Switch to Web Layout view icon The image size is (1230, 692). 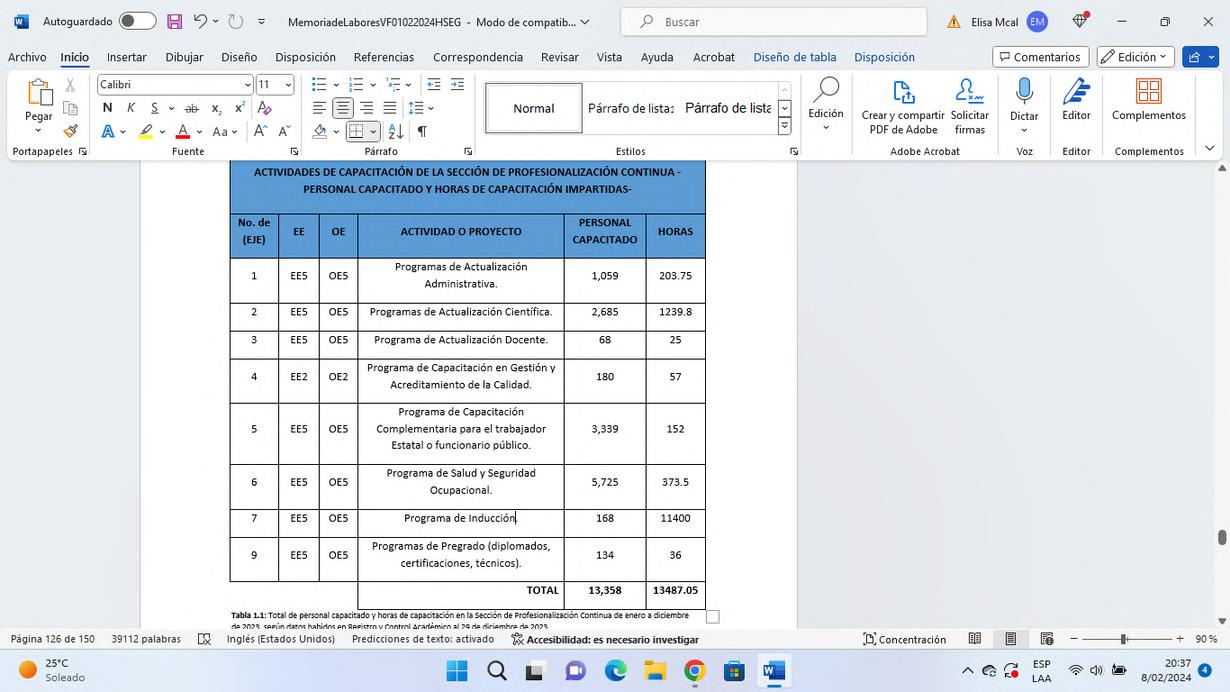pyautogui.click(x=1047, y=639)
